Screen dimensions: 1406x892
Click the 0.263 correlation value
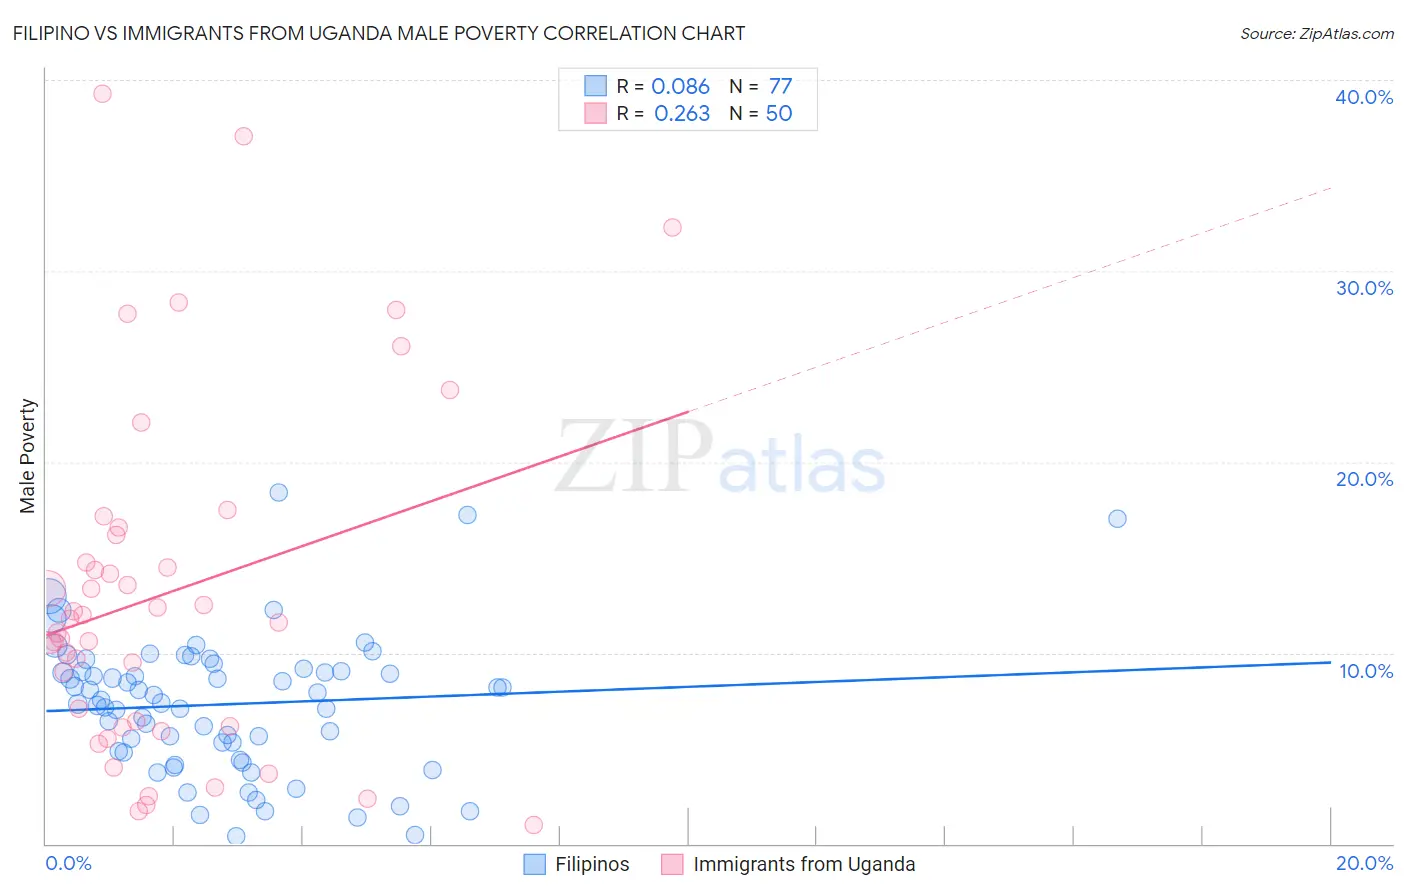pyautogui.click(x=682, y=113)
